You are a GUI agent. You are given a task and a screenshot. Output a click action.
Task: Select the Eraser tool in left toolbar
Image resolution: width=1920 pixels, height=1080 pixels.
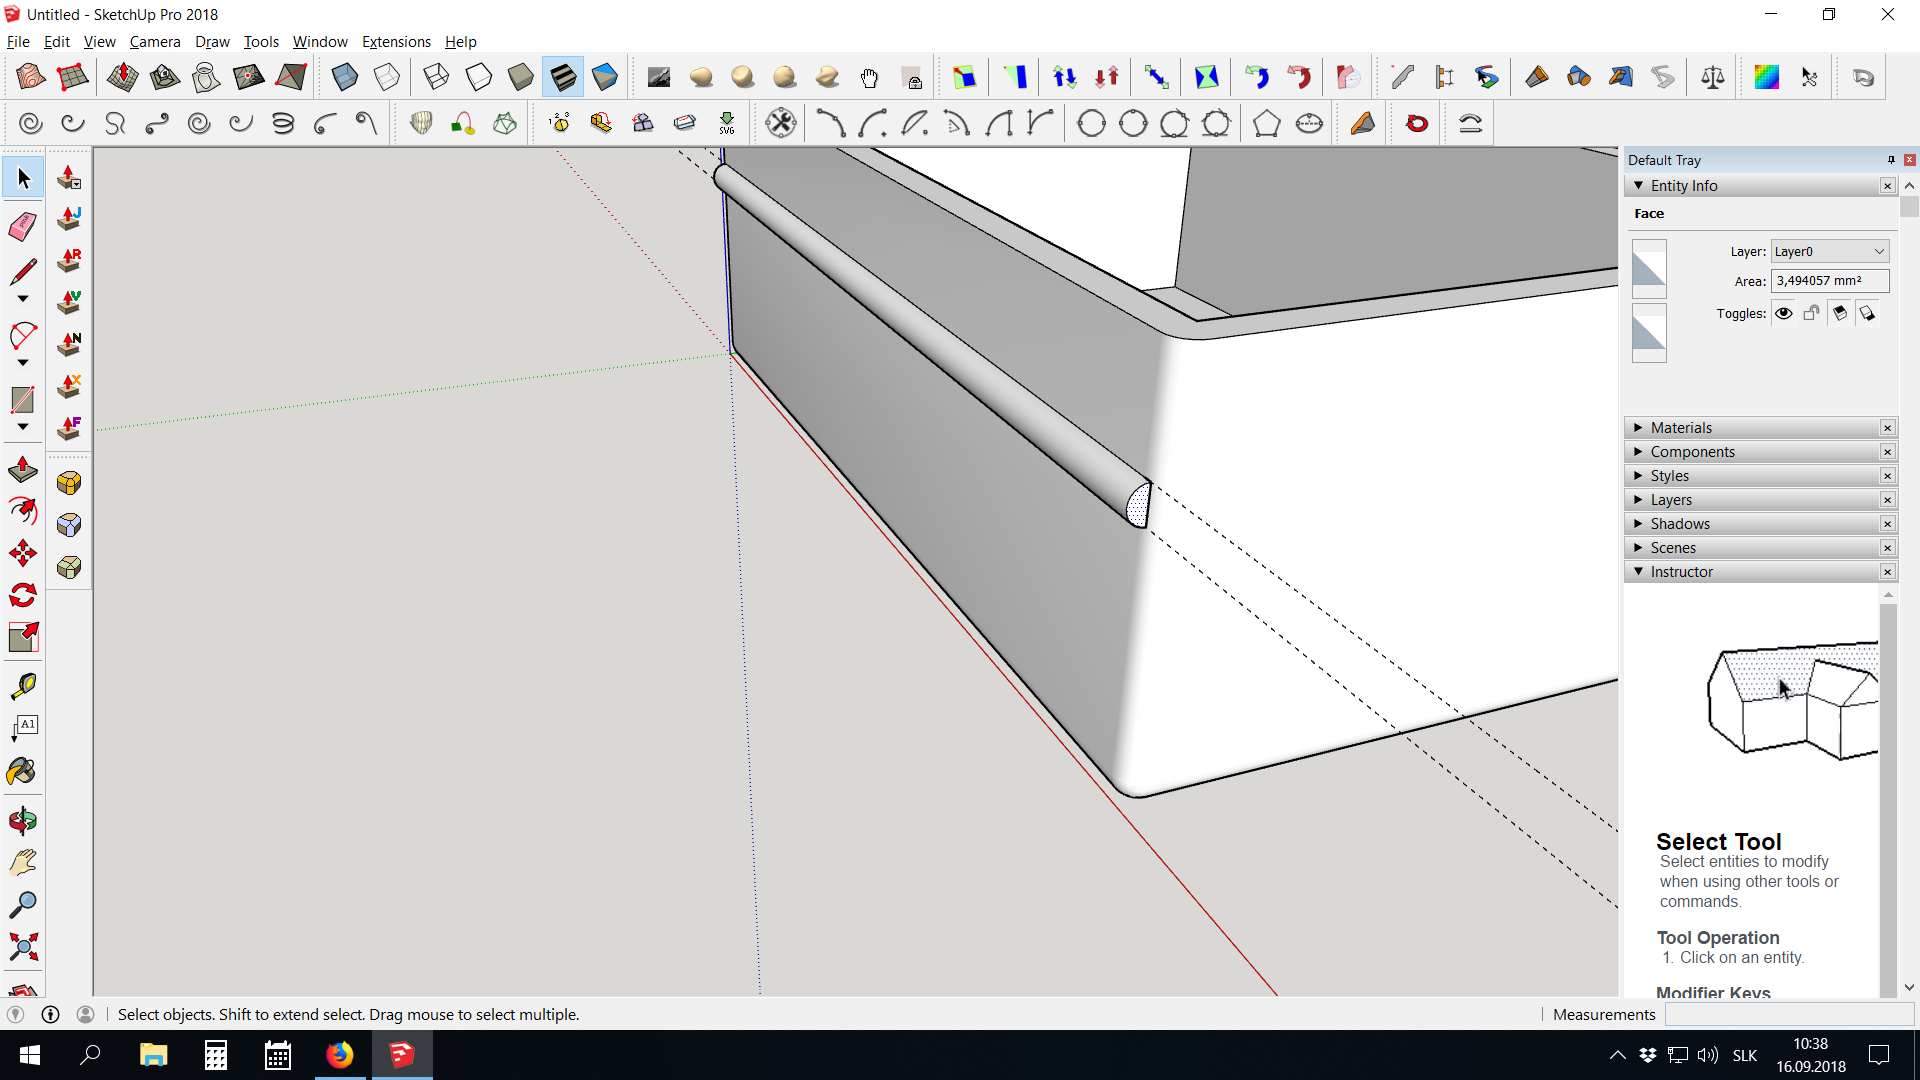click(x=23, y=226)
